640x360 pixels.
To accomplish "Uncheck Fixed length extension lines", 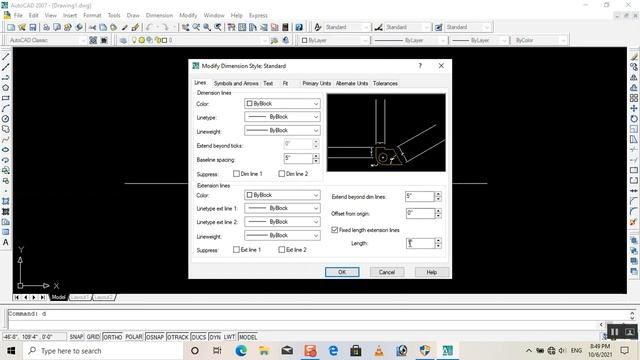I will [x=334, y=230].
